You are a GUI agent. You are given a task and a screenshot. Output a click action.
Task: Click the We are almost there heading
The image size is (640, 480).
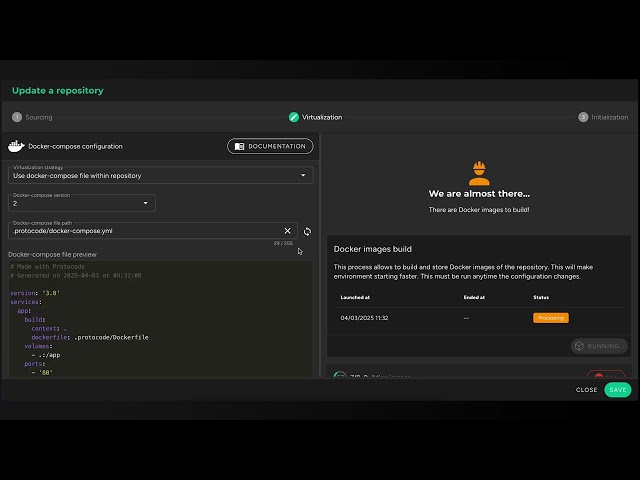479,194
